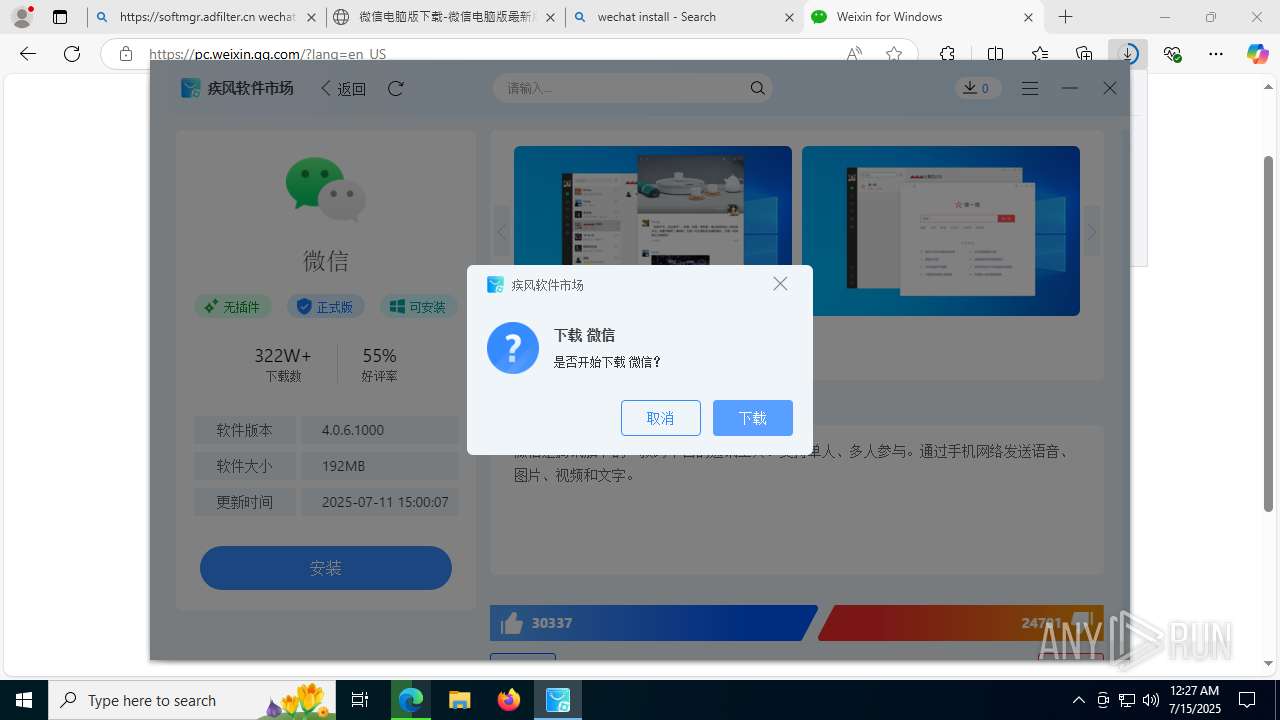Viewport: 1280px width, 720px height.
Task: Open File Explorer from taskbar
Action: [x=459, y=700]
